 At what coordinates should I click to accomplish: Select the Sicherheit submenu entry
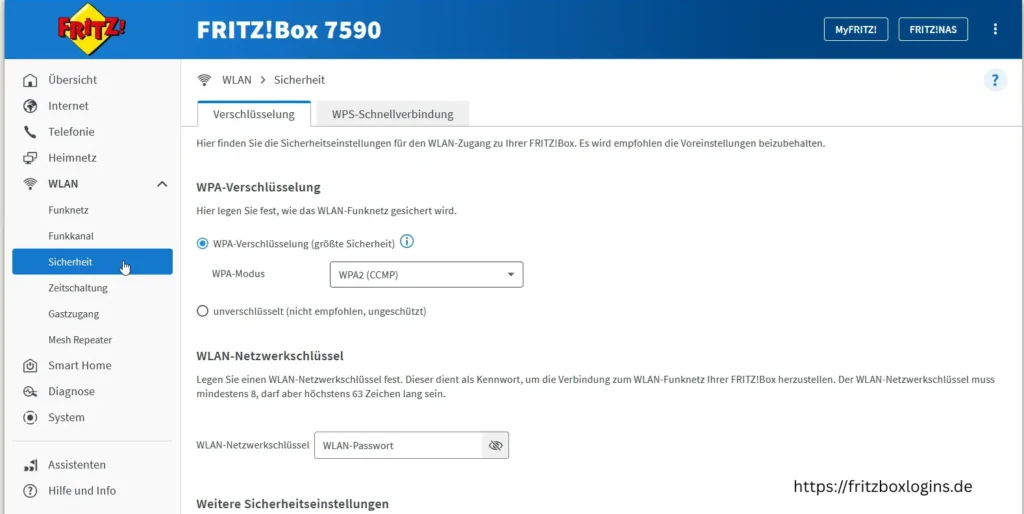[92, 262]
